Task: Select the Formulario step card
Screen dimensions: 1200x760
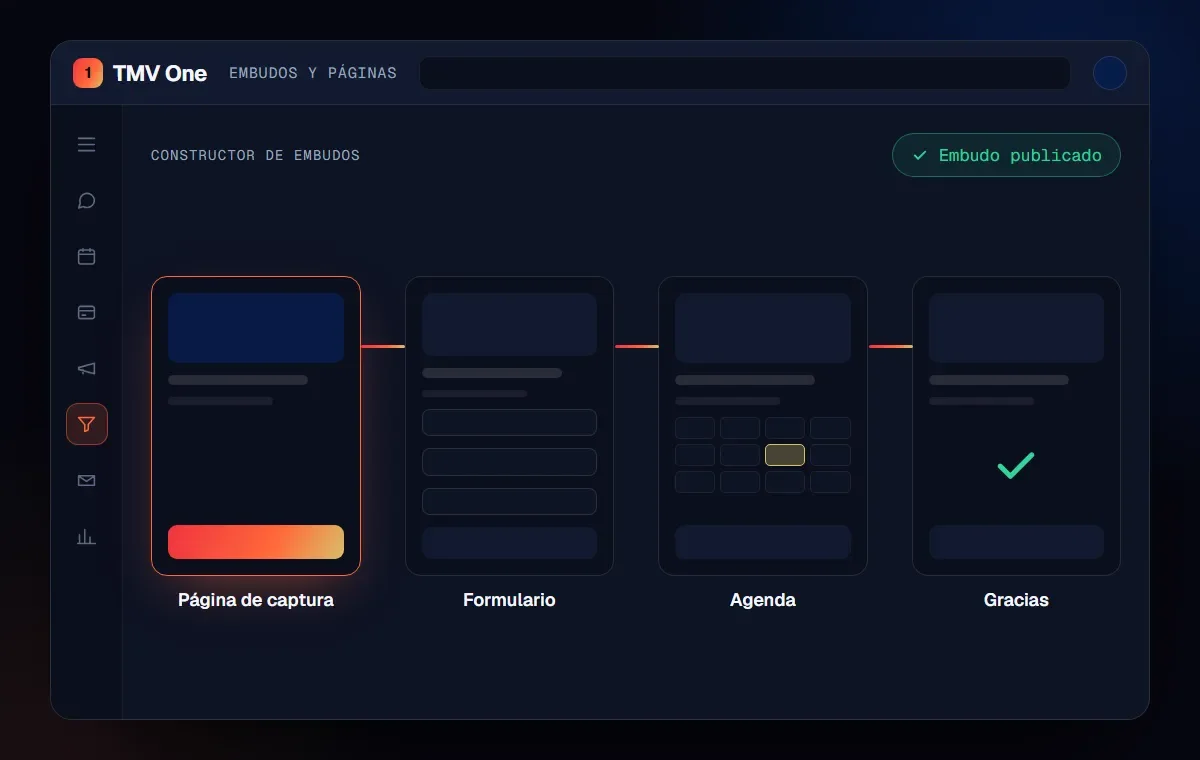Action: 509,426
